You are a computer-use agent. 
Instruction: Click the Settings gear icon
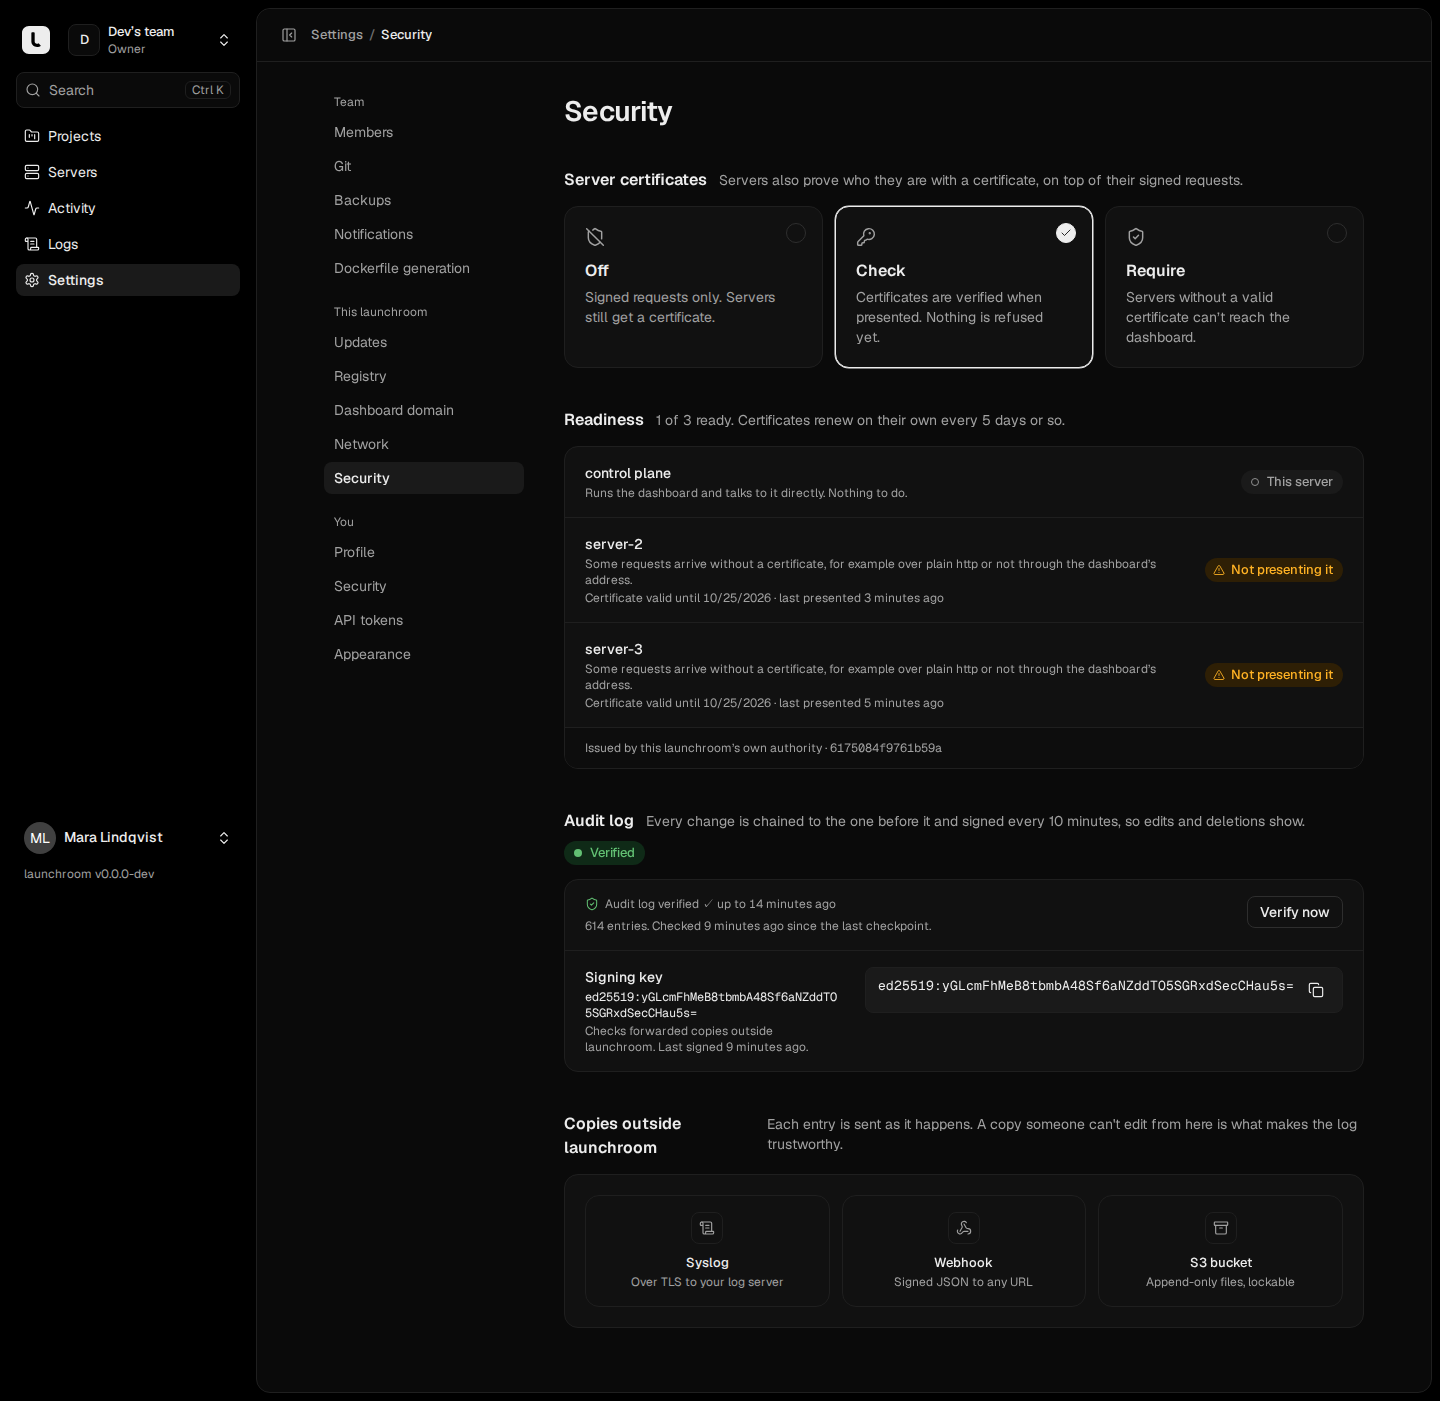(x=32, y=280)
